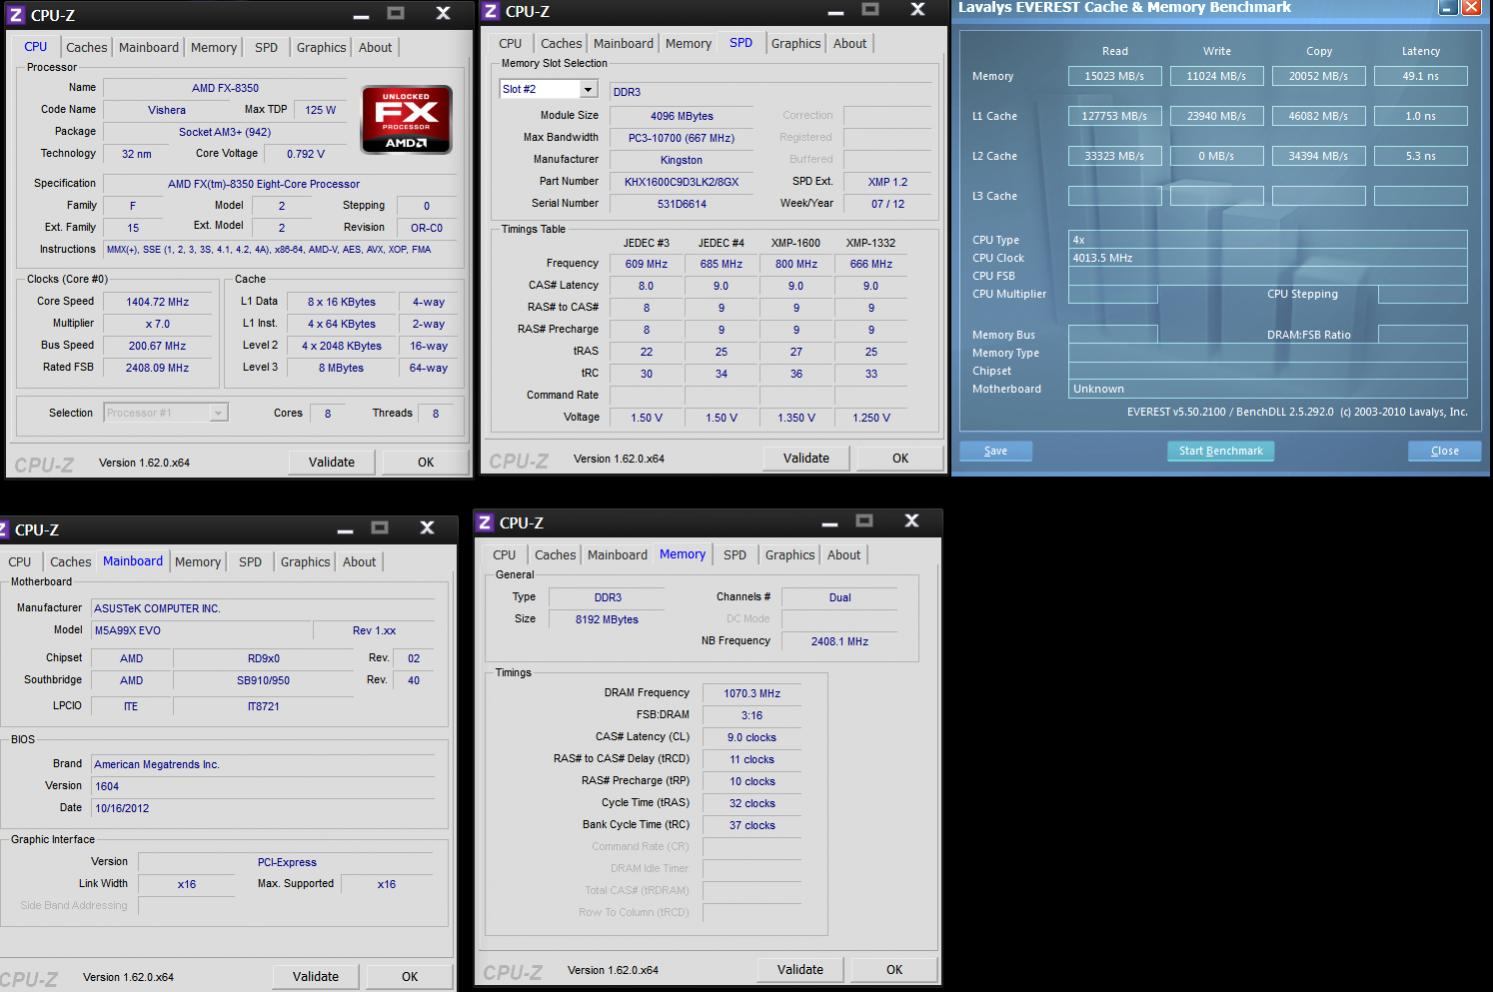Click the Socket AM3+ (942) package value
Viewport: 1493px width, 992px height.
tap(225, 132)
